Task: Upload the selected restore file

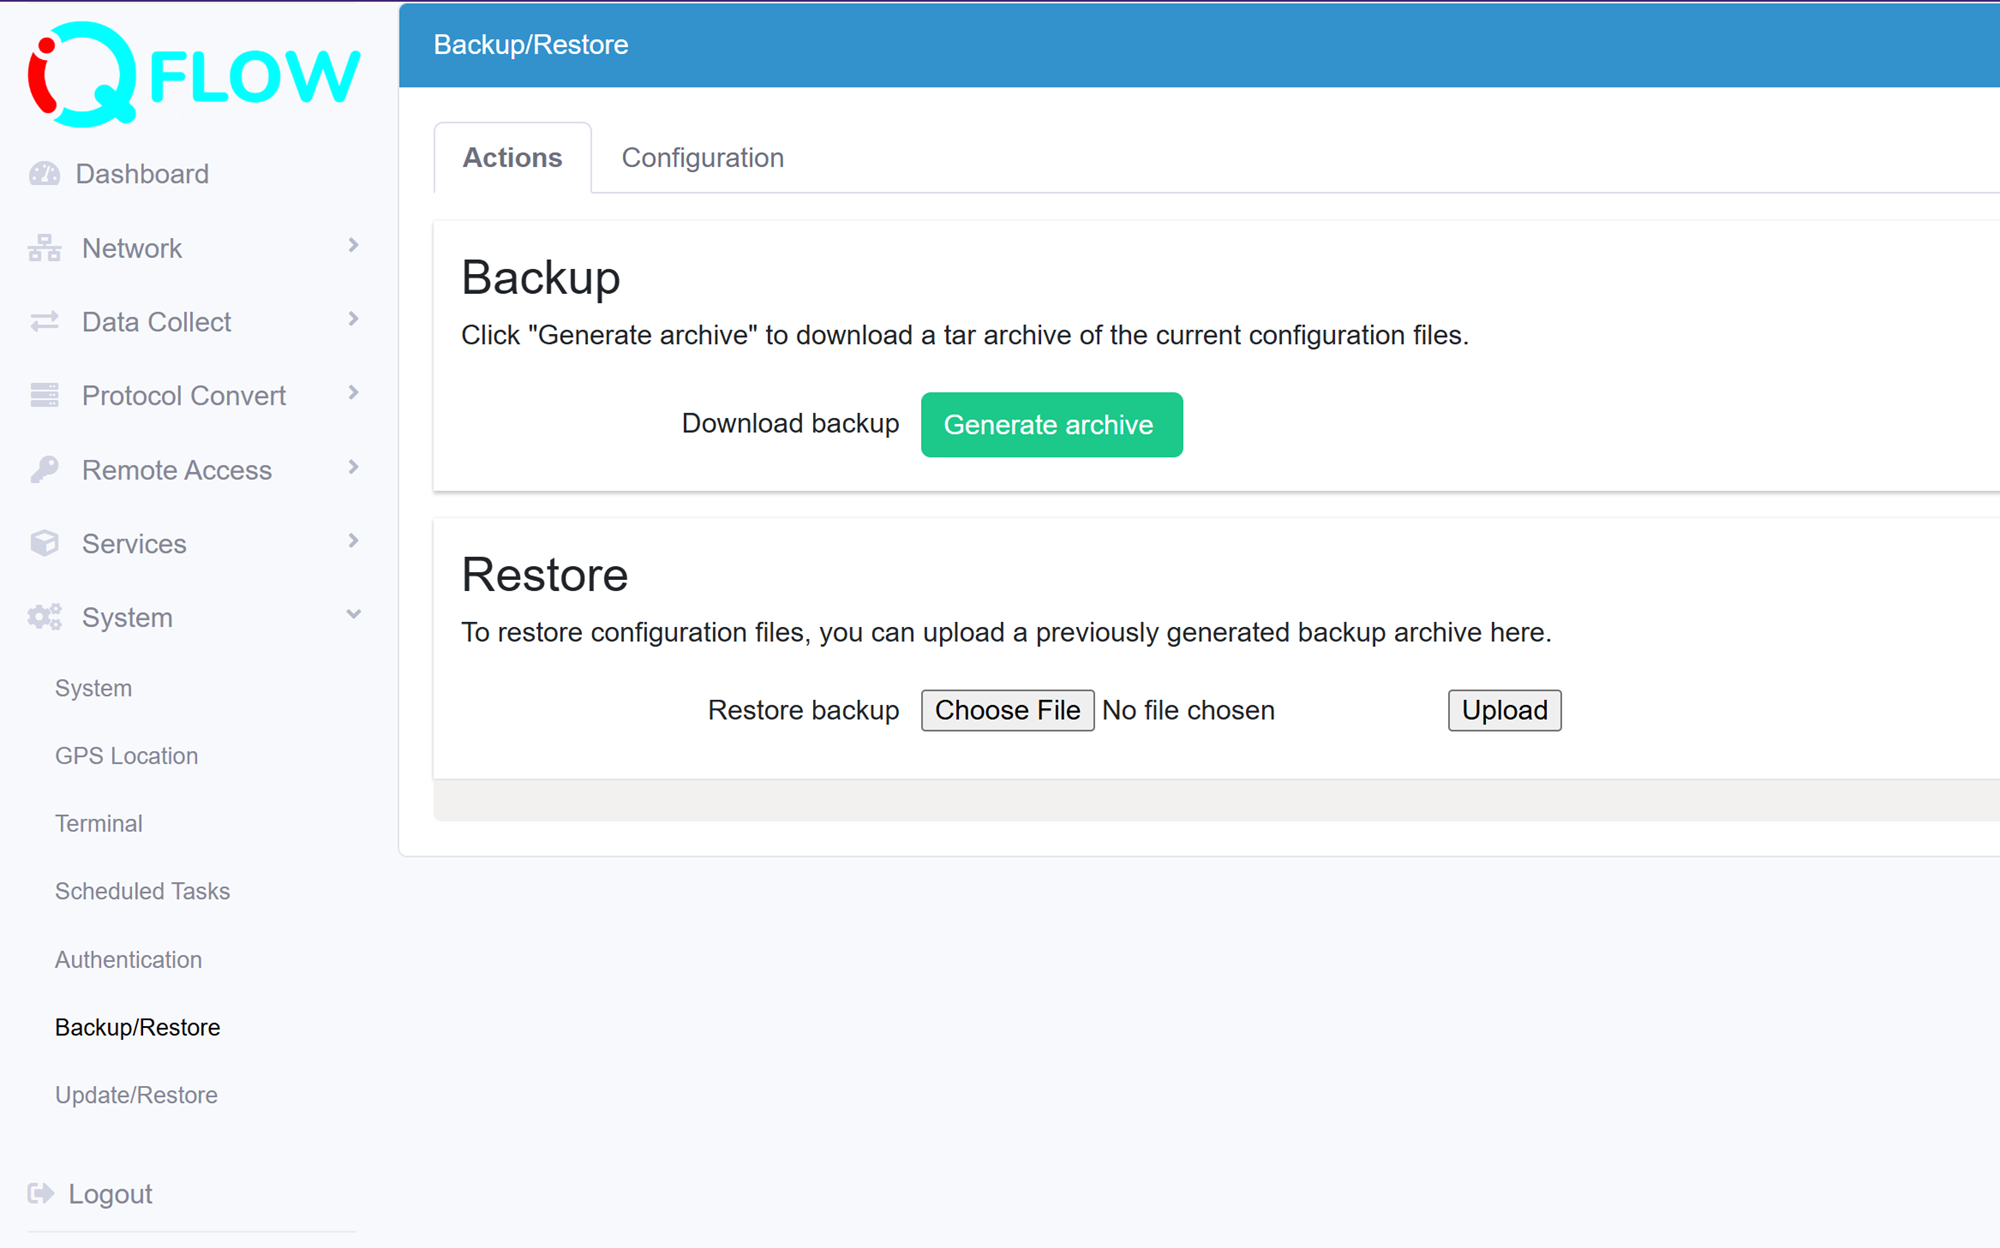Action: [x=1504, y=710]
